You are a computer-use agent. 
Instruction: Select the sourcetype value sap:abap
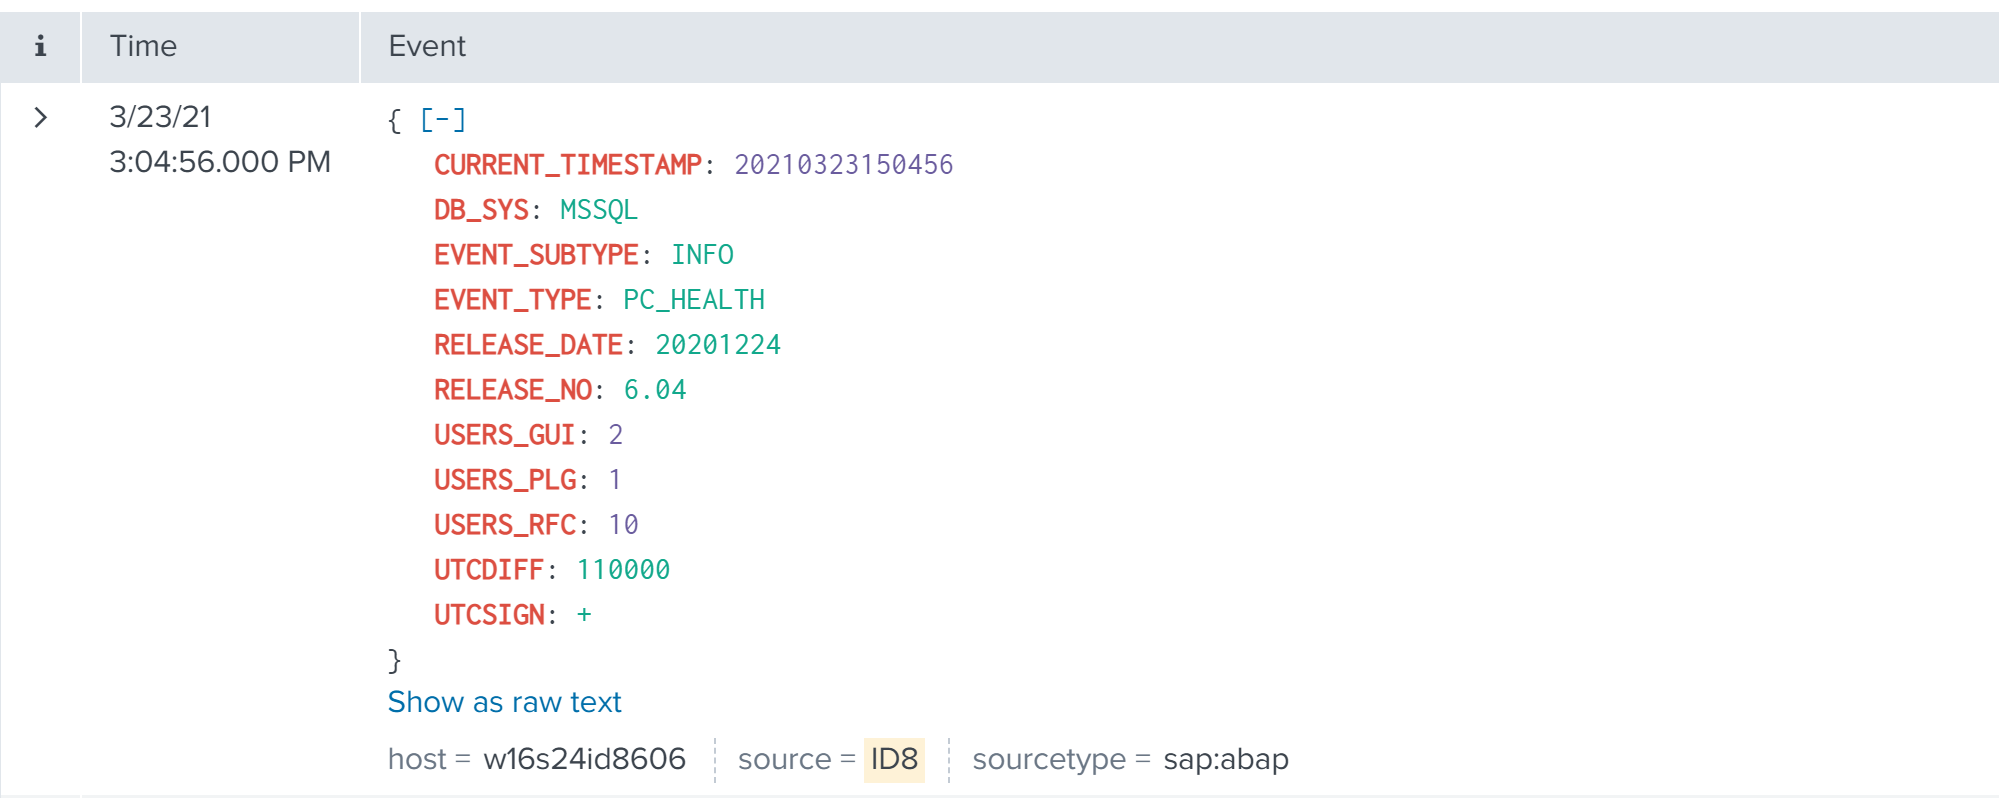[x=1225, y=759]
